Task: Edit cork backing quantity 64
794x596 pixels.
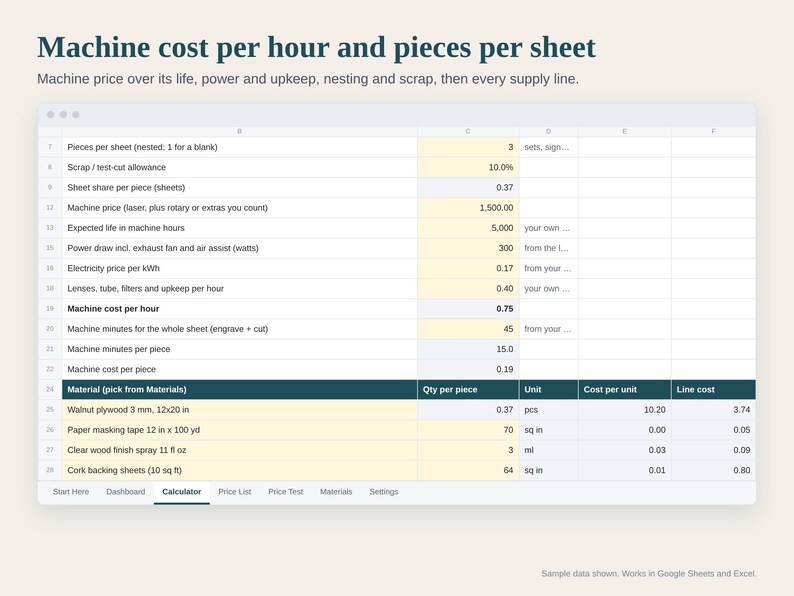Action: tap(468, 470)
